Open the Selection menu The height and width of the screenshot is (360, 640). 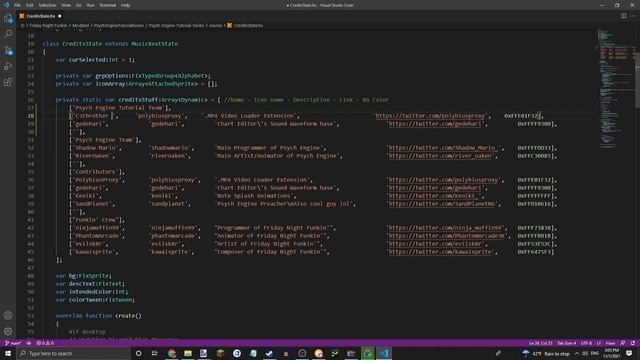pos(47,5)
